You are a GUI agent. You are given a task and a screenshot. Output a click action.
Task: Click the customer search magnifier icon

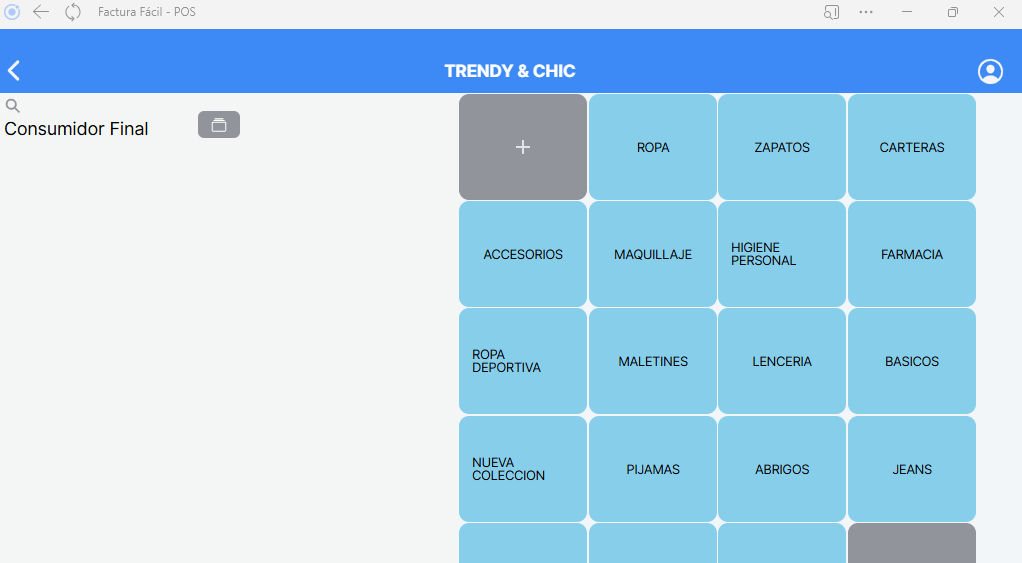[13, 106]
